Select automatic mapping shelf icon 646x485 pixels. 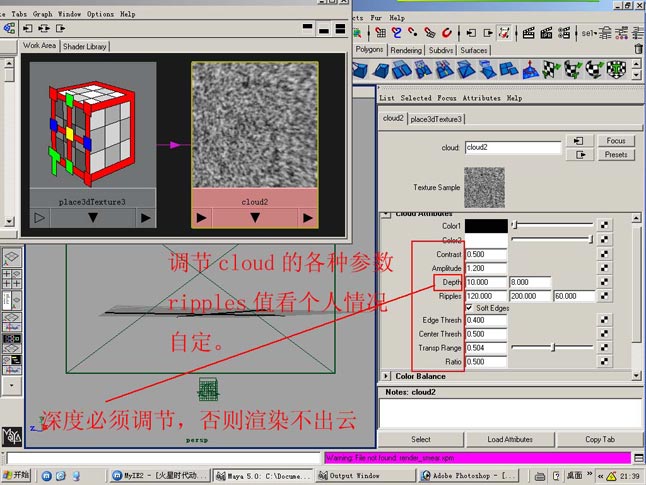tap(616, 69)
